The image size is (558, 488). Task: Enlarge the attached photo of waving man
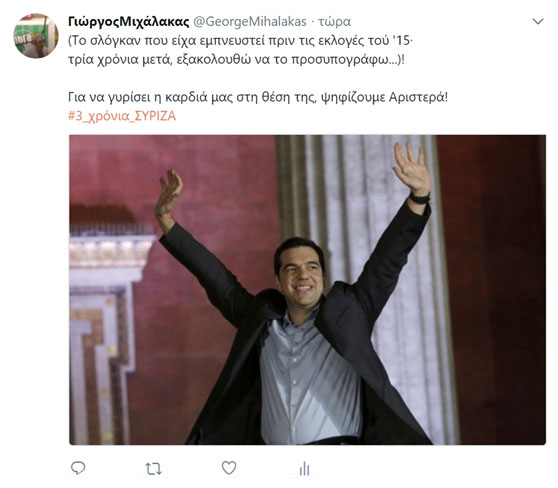pyautogui.click(x=307, y=290)
